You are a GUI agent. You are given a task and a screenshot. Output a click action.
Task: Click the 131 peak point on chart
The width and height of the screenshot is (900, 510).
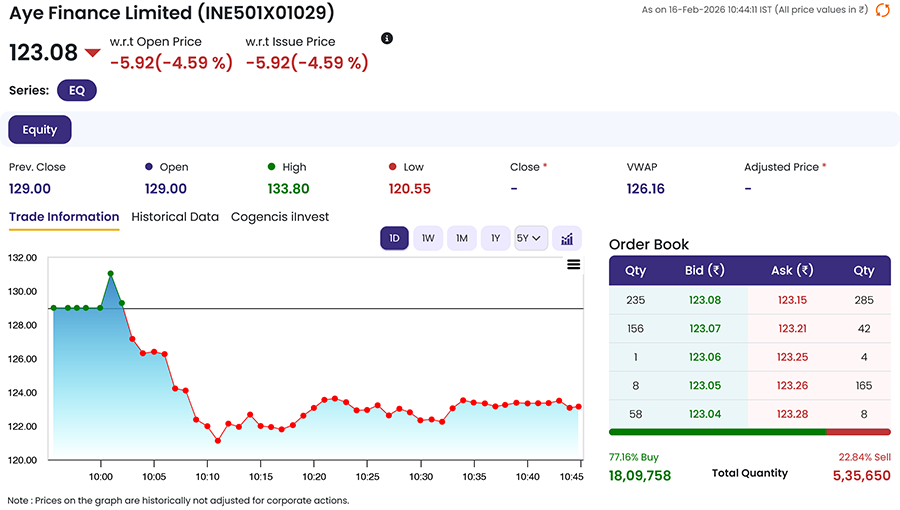click(x=111, y=274)
